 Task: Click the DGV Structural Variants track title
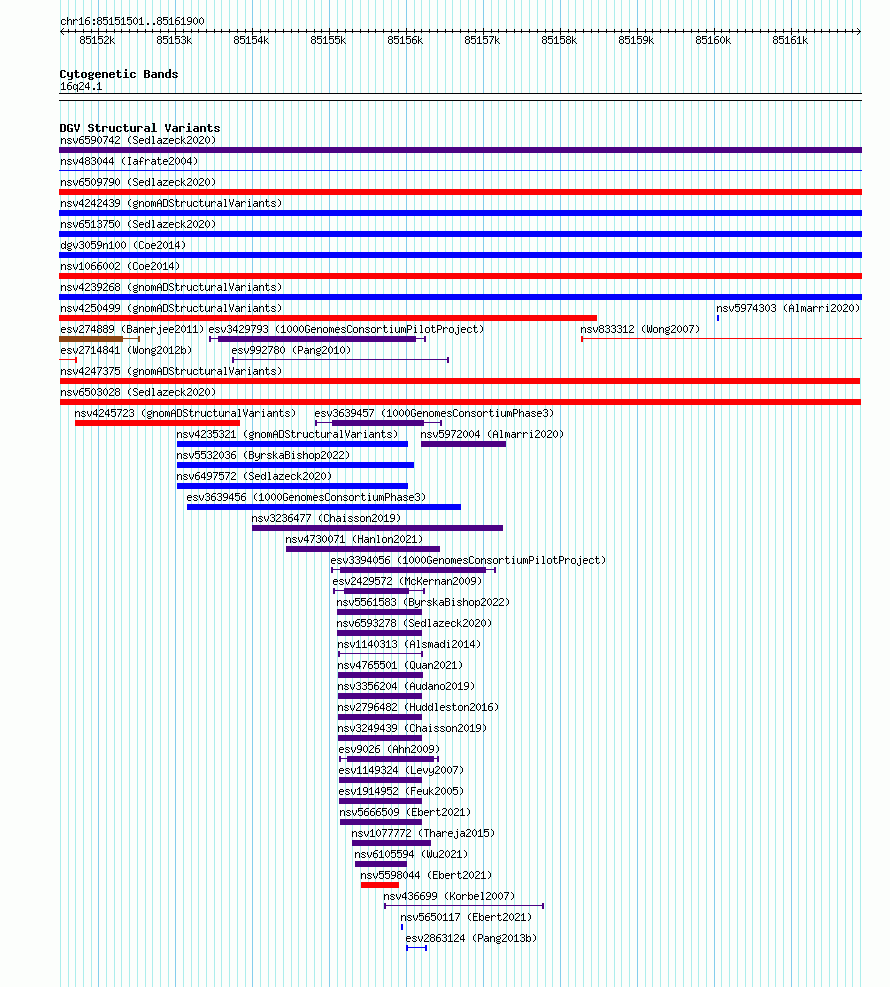click(140, 128)
